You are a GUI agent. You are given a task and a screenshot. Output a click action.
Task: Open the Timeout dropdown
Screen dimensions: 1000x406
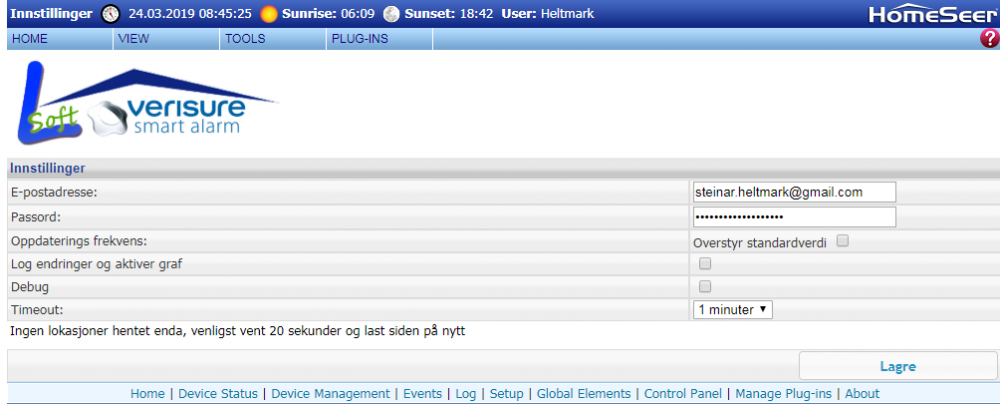pos(732,310)
